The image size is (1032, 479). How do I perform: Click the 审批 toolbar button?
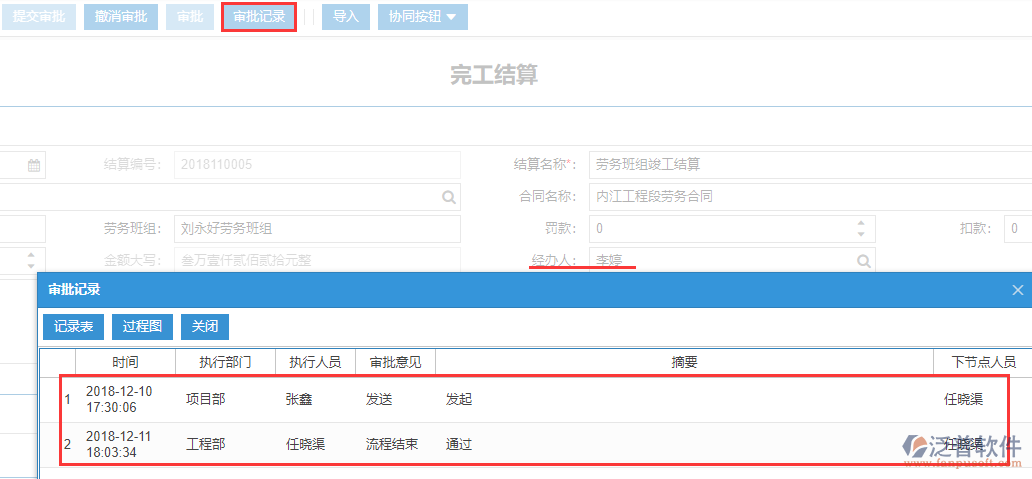point(190,17)
